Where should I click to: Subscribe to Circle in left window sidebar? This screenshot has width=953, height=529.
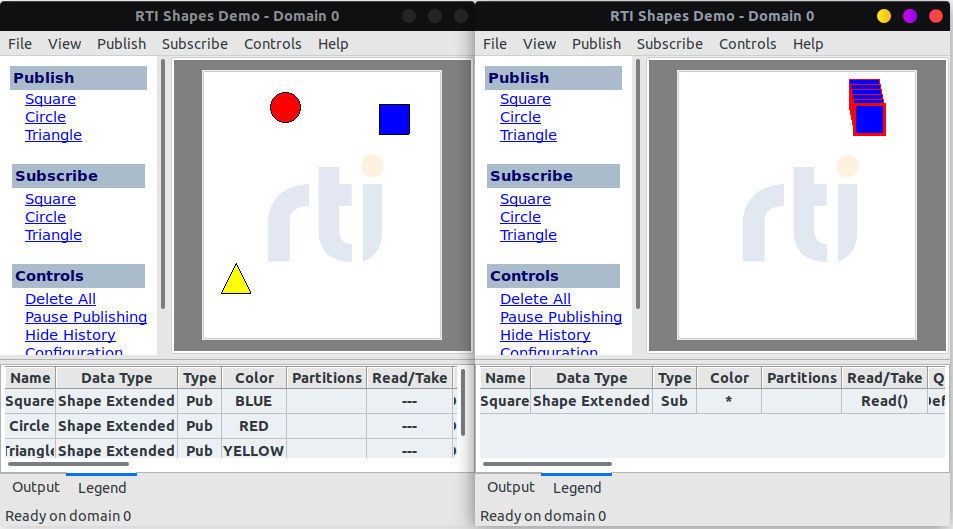pyautogui.click(x=46, y=217)
